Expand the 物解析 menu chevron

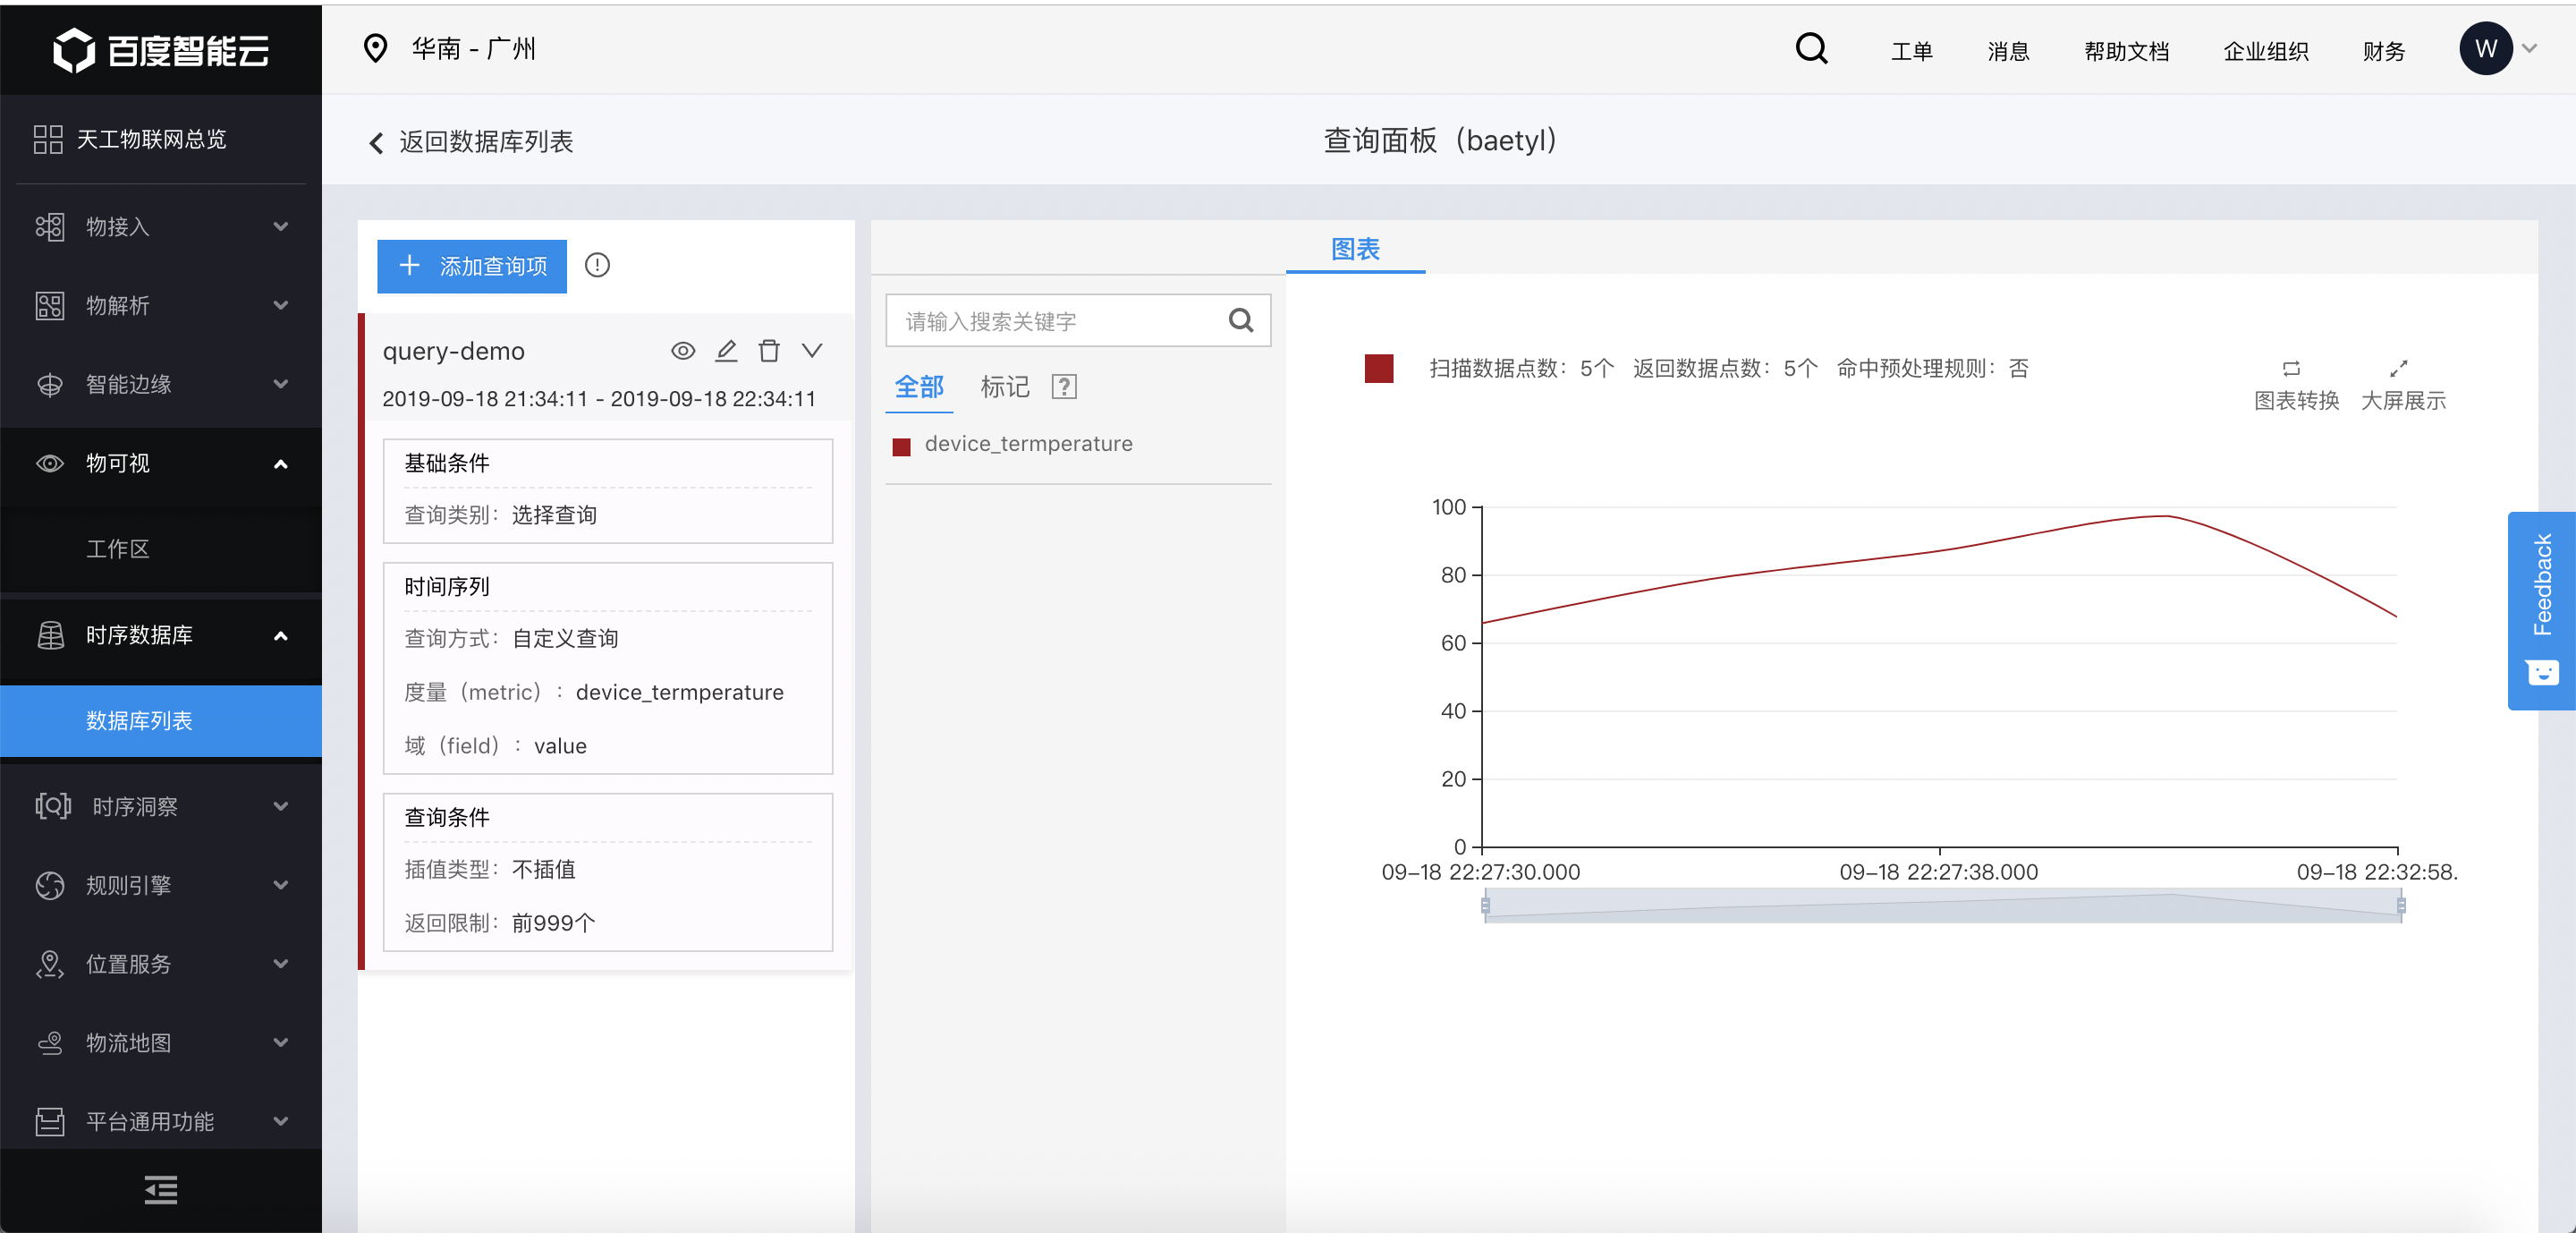point(281,305)
